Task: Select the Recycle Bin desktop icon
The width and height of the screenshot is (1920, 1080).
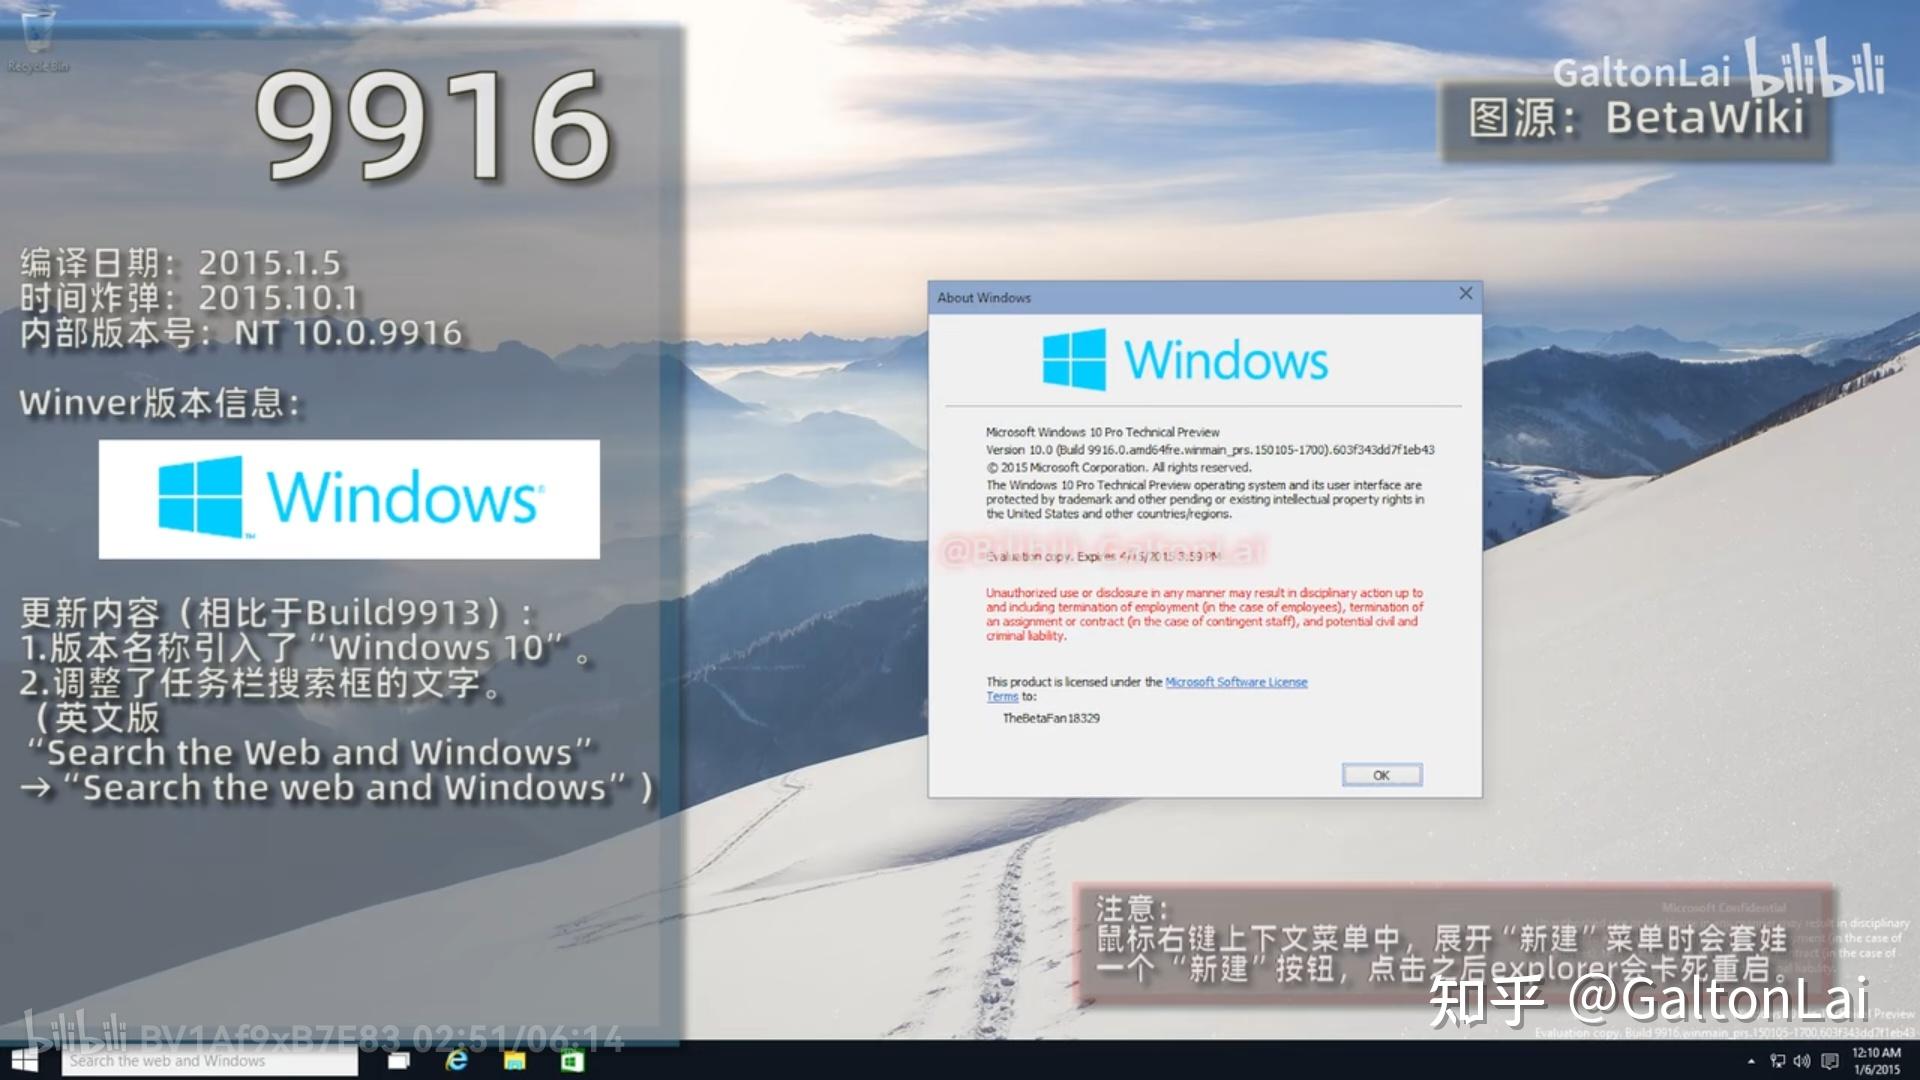Action: point(38,40)
